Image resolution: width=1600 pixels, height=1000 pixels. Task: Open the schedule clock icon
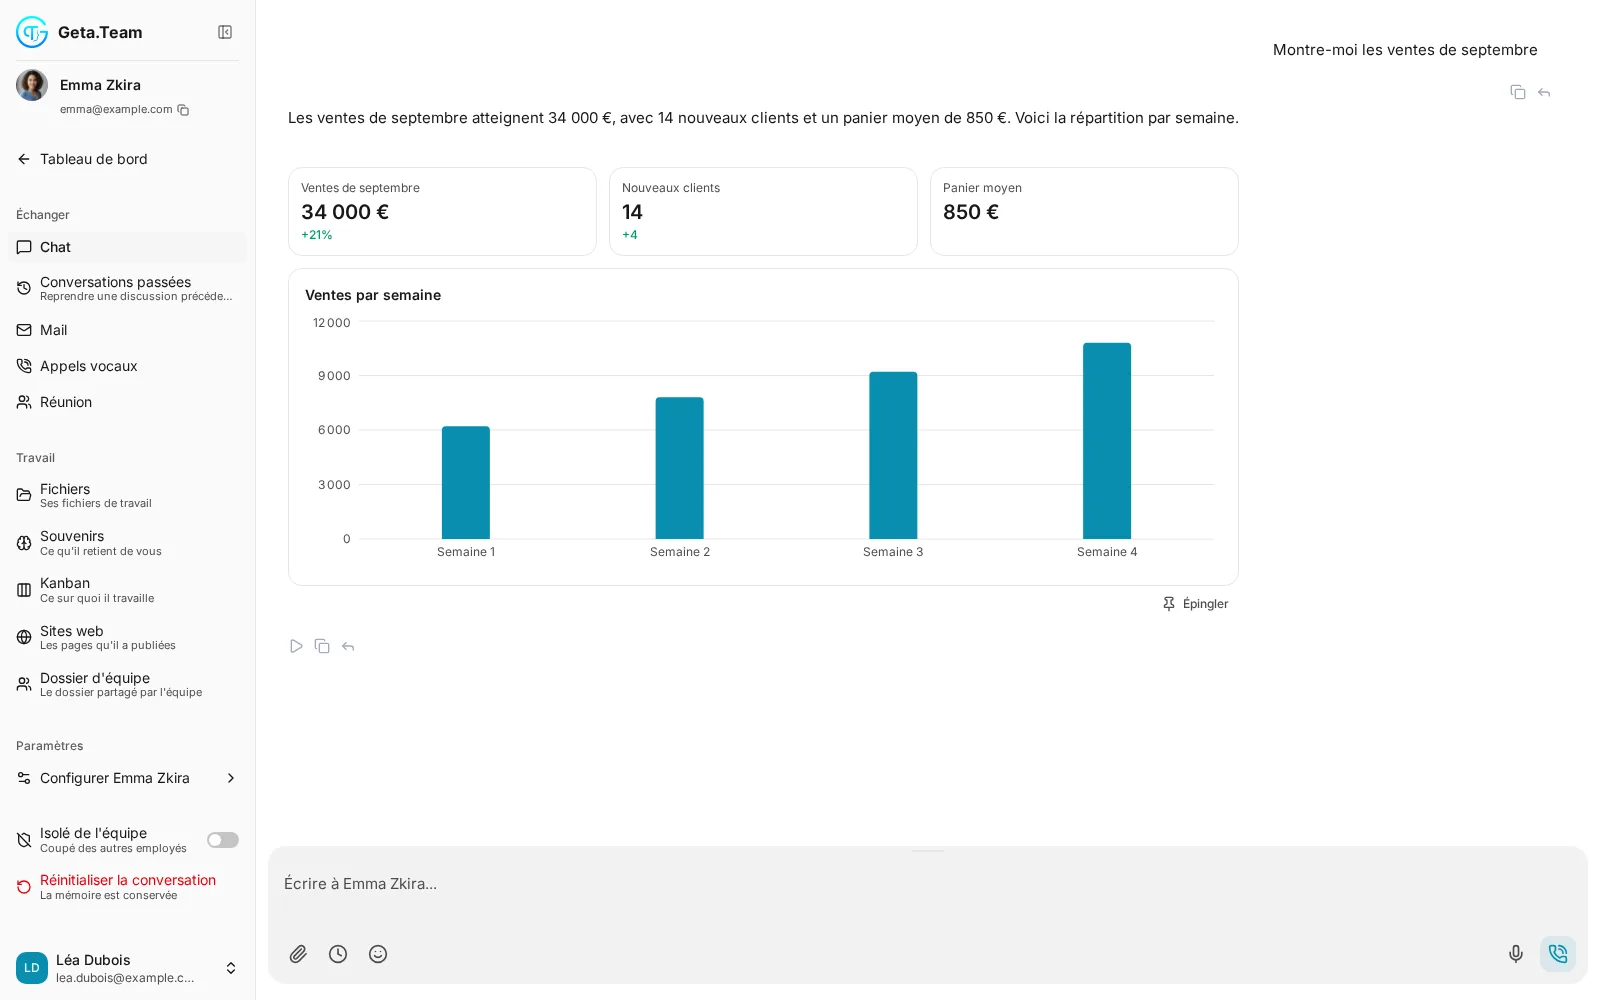pyautogui.click(x=338, y=954)
